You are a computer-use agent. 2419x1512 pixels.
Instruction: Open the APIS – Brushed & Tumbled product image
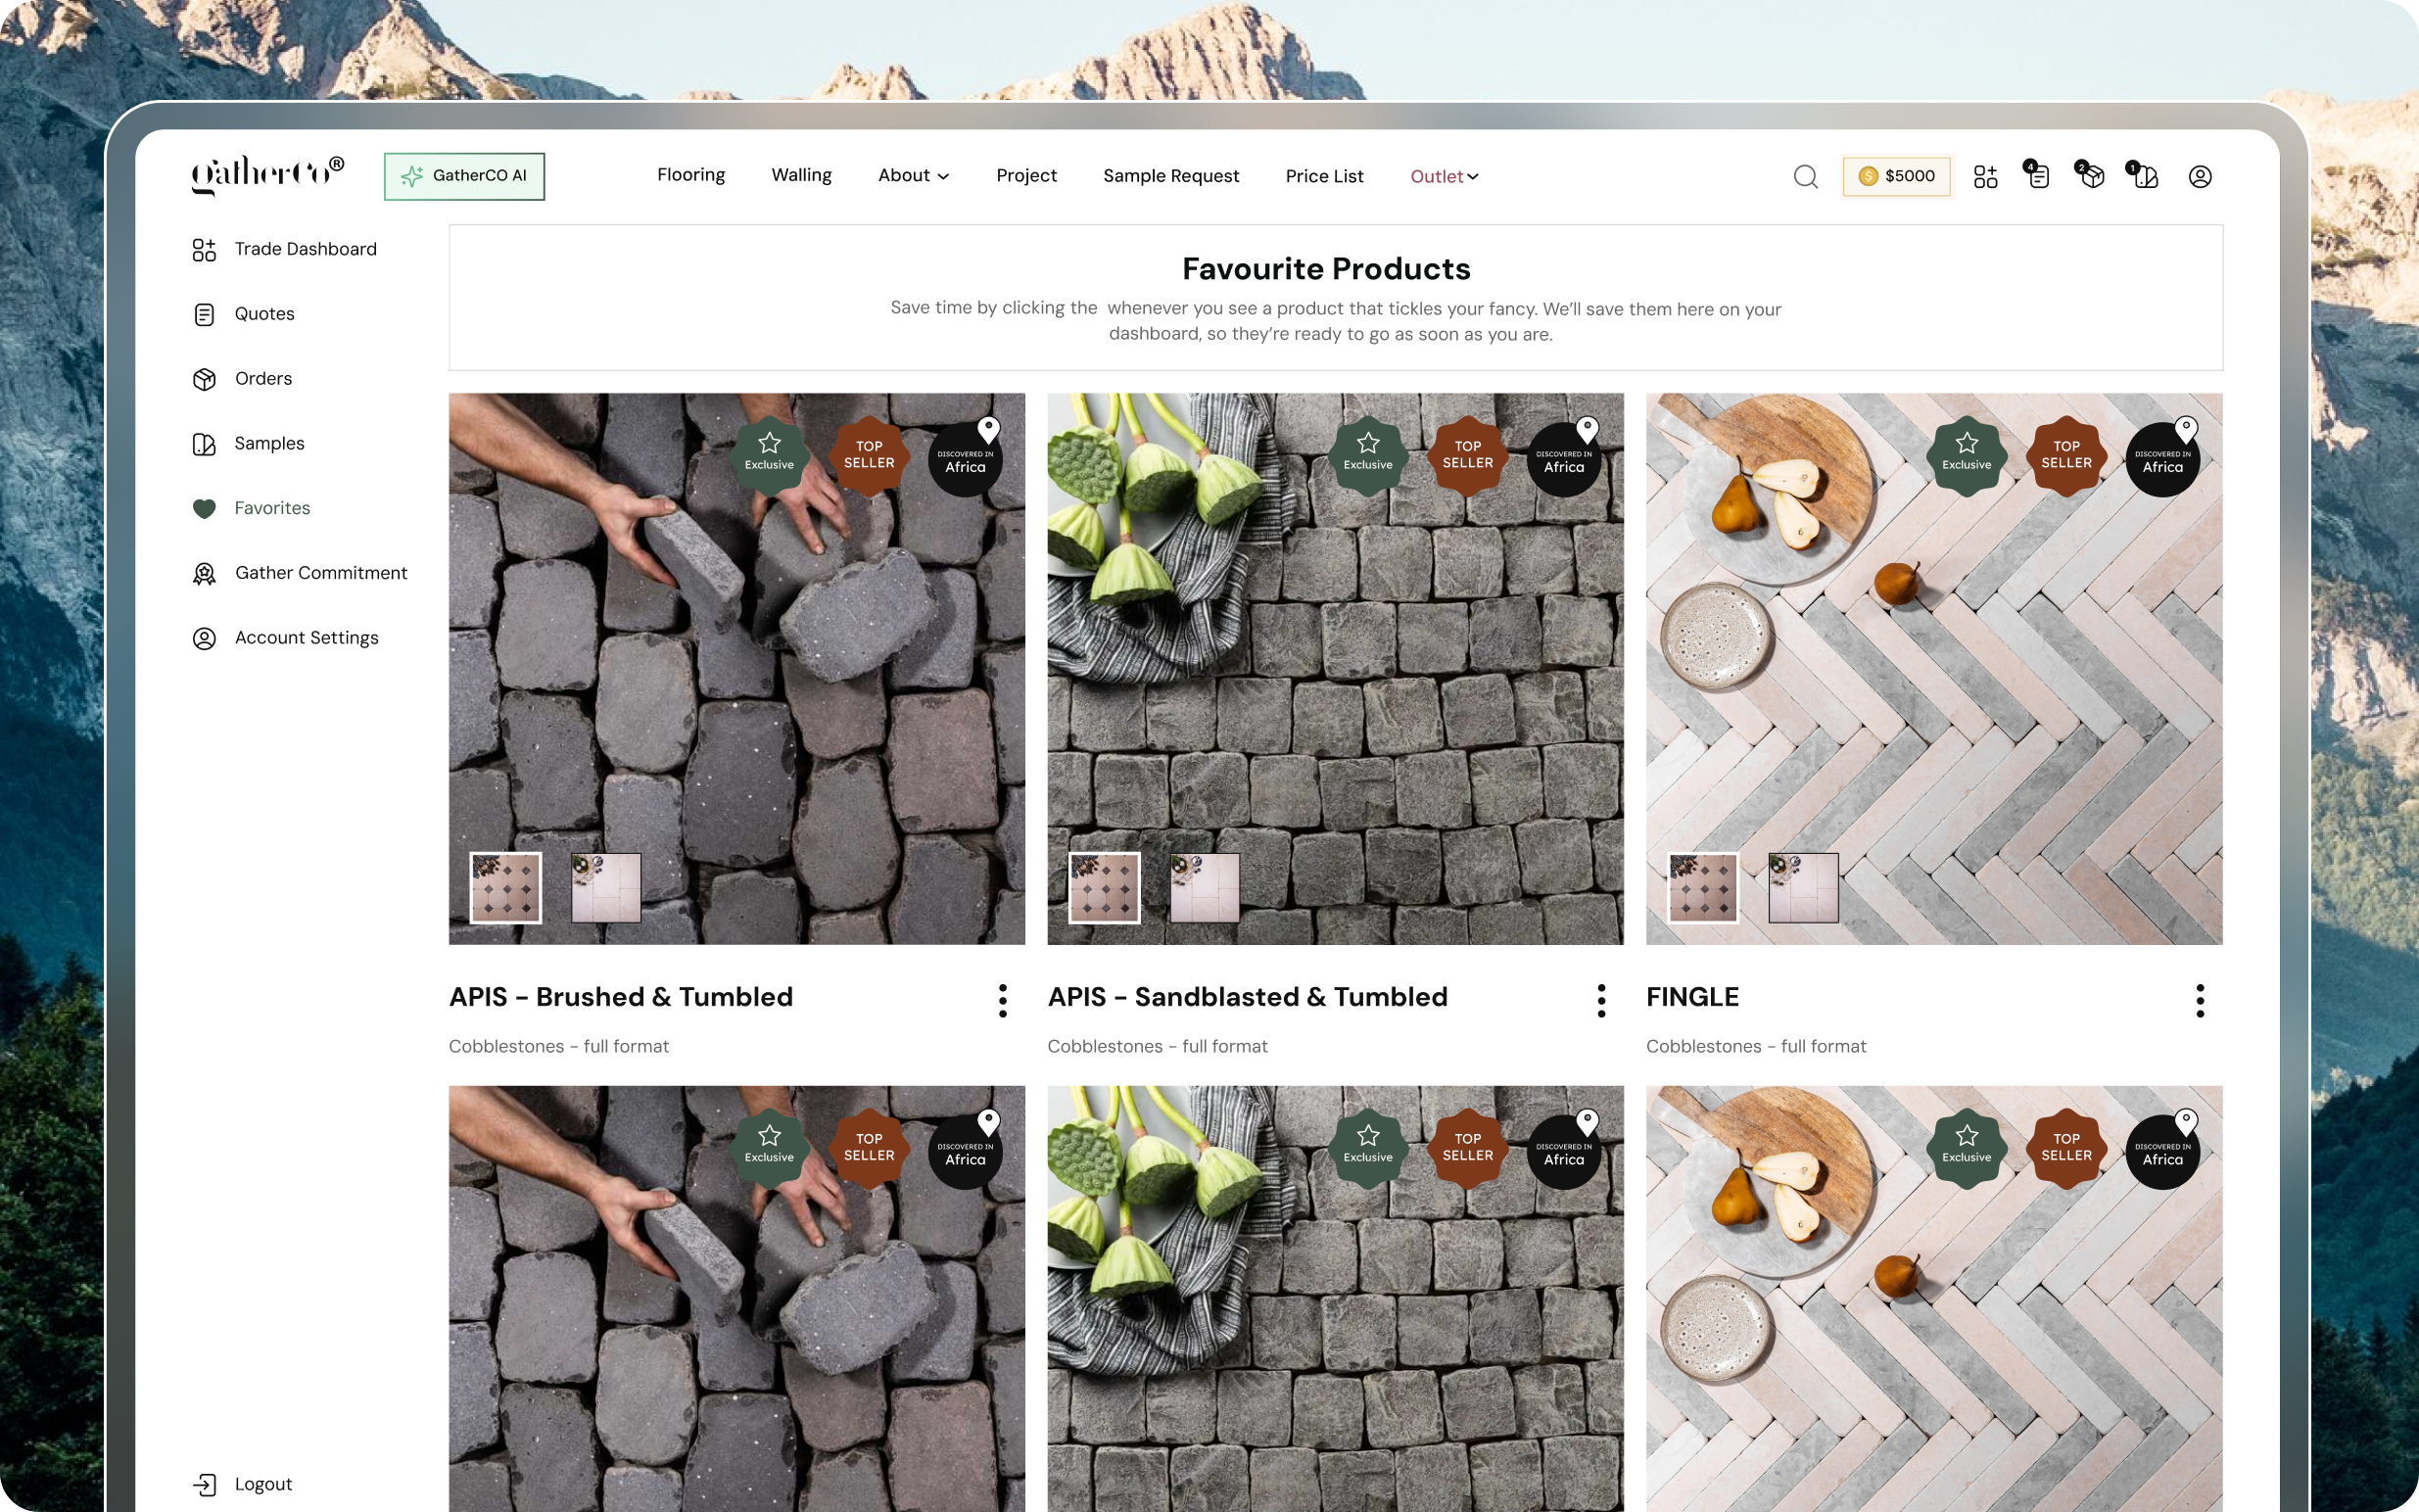coord(736,669)
